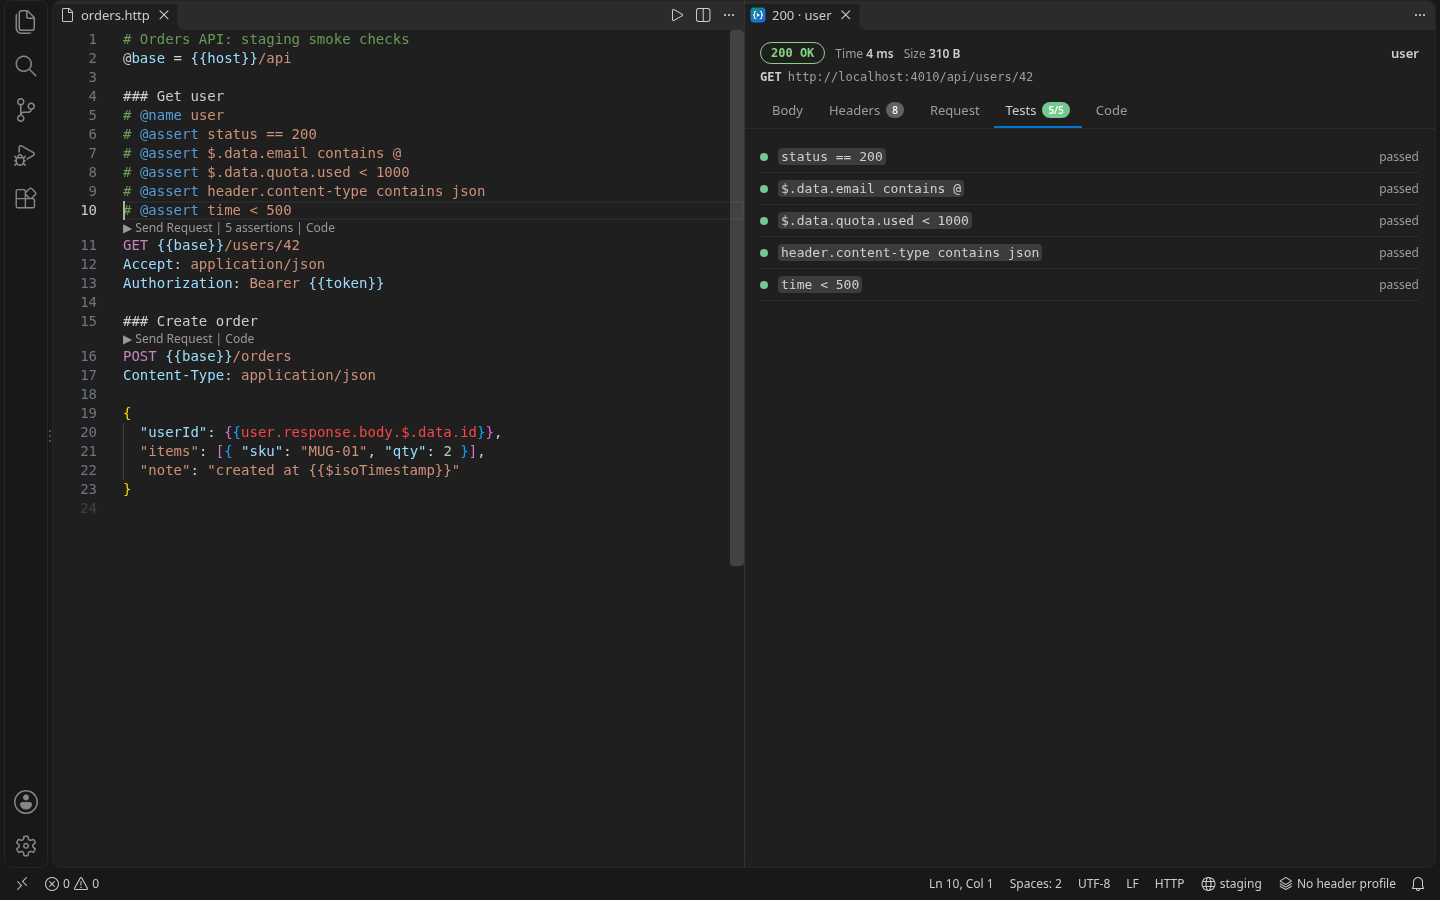Open the Source Control view
The image size is (1440, 900).
click(26, 110)
